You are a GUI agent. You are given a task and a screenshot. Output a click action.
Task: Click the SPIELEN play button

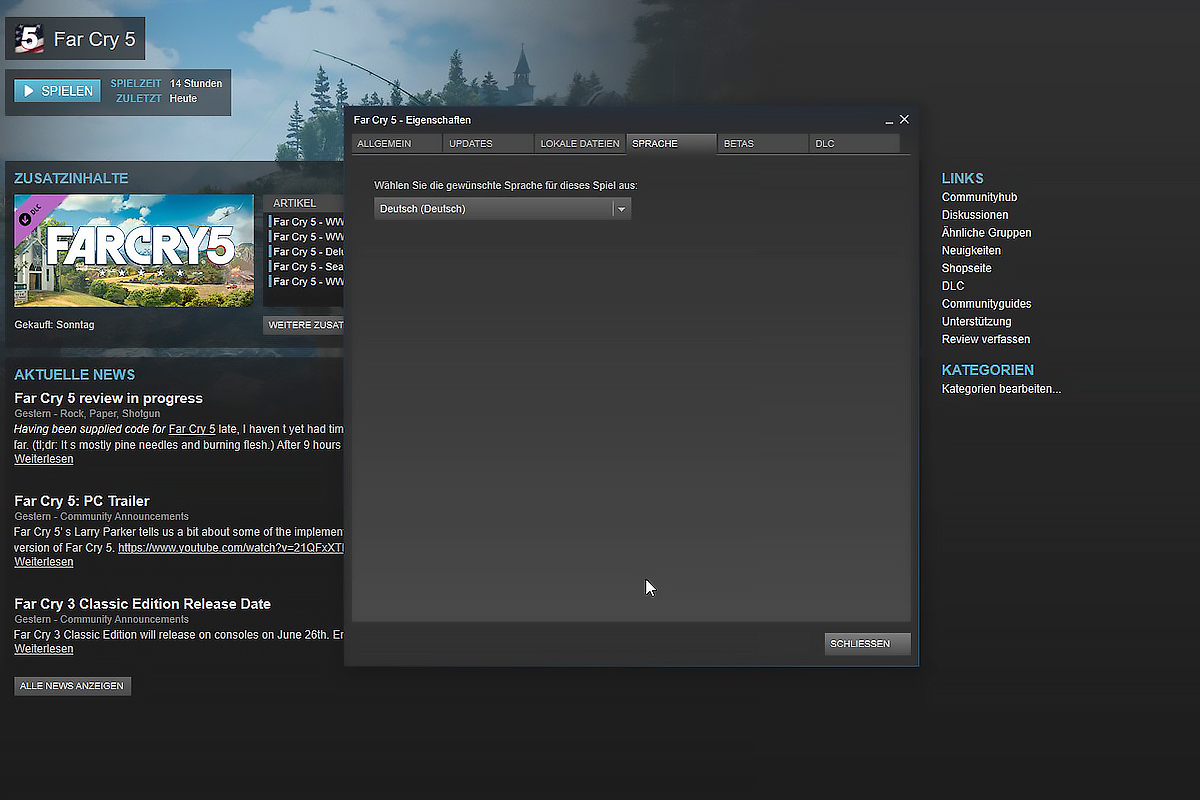(58, 91)
